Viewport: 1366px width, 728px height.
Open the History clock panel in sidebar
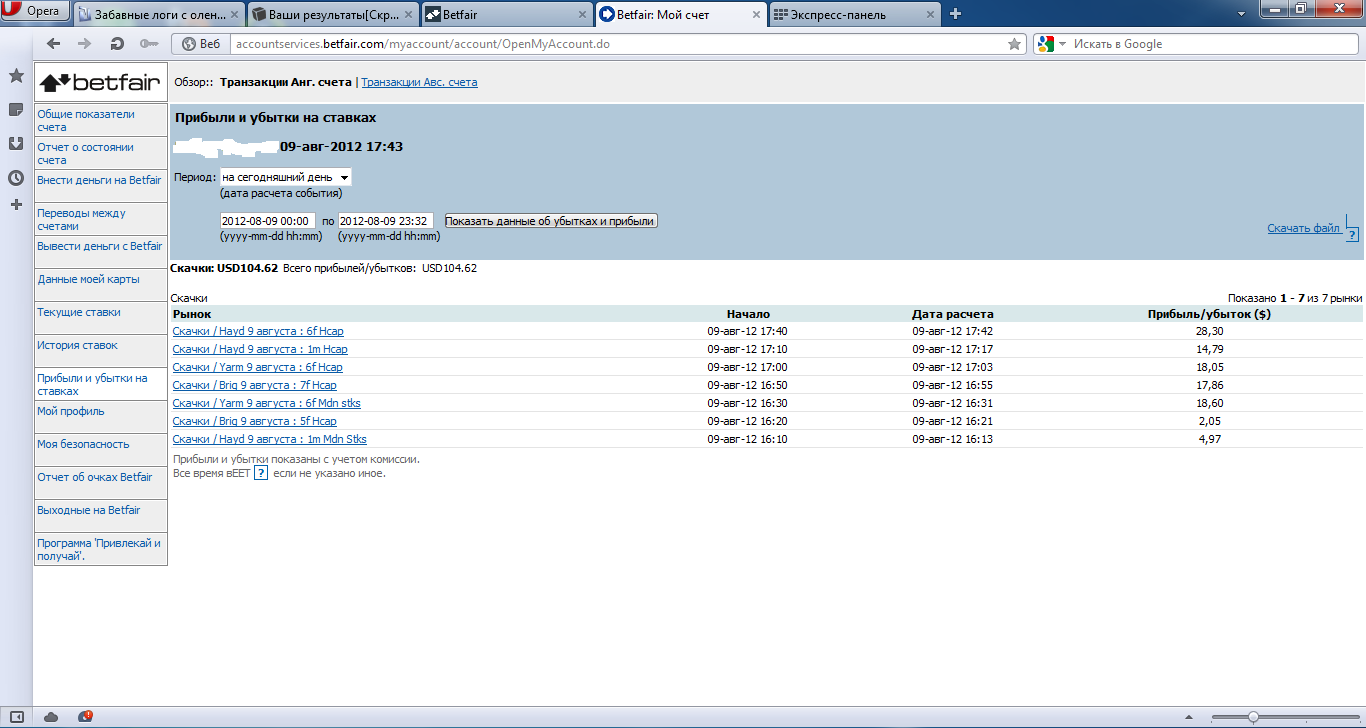point(16,178)
